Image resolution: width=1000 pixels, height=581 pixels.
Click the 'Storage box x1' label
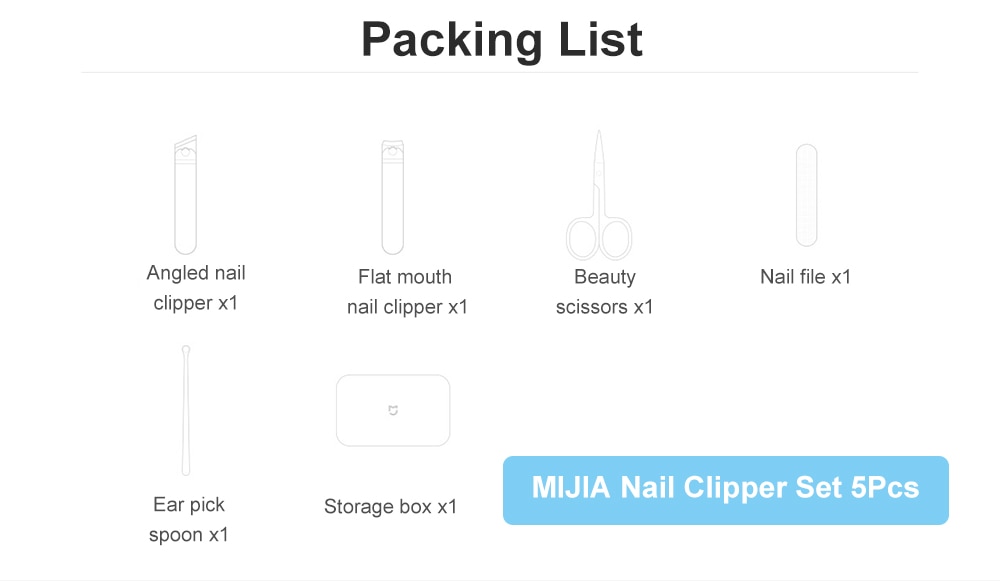click(x=390, y=506)
